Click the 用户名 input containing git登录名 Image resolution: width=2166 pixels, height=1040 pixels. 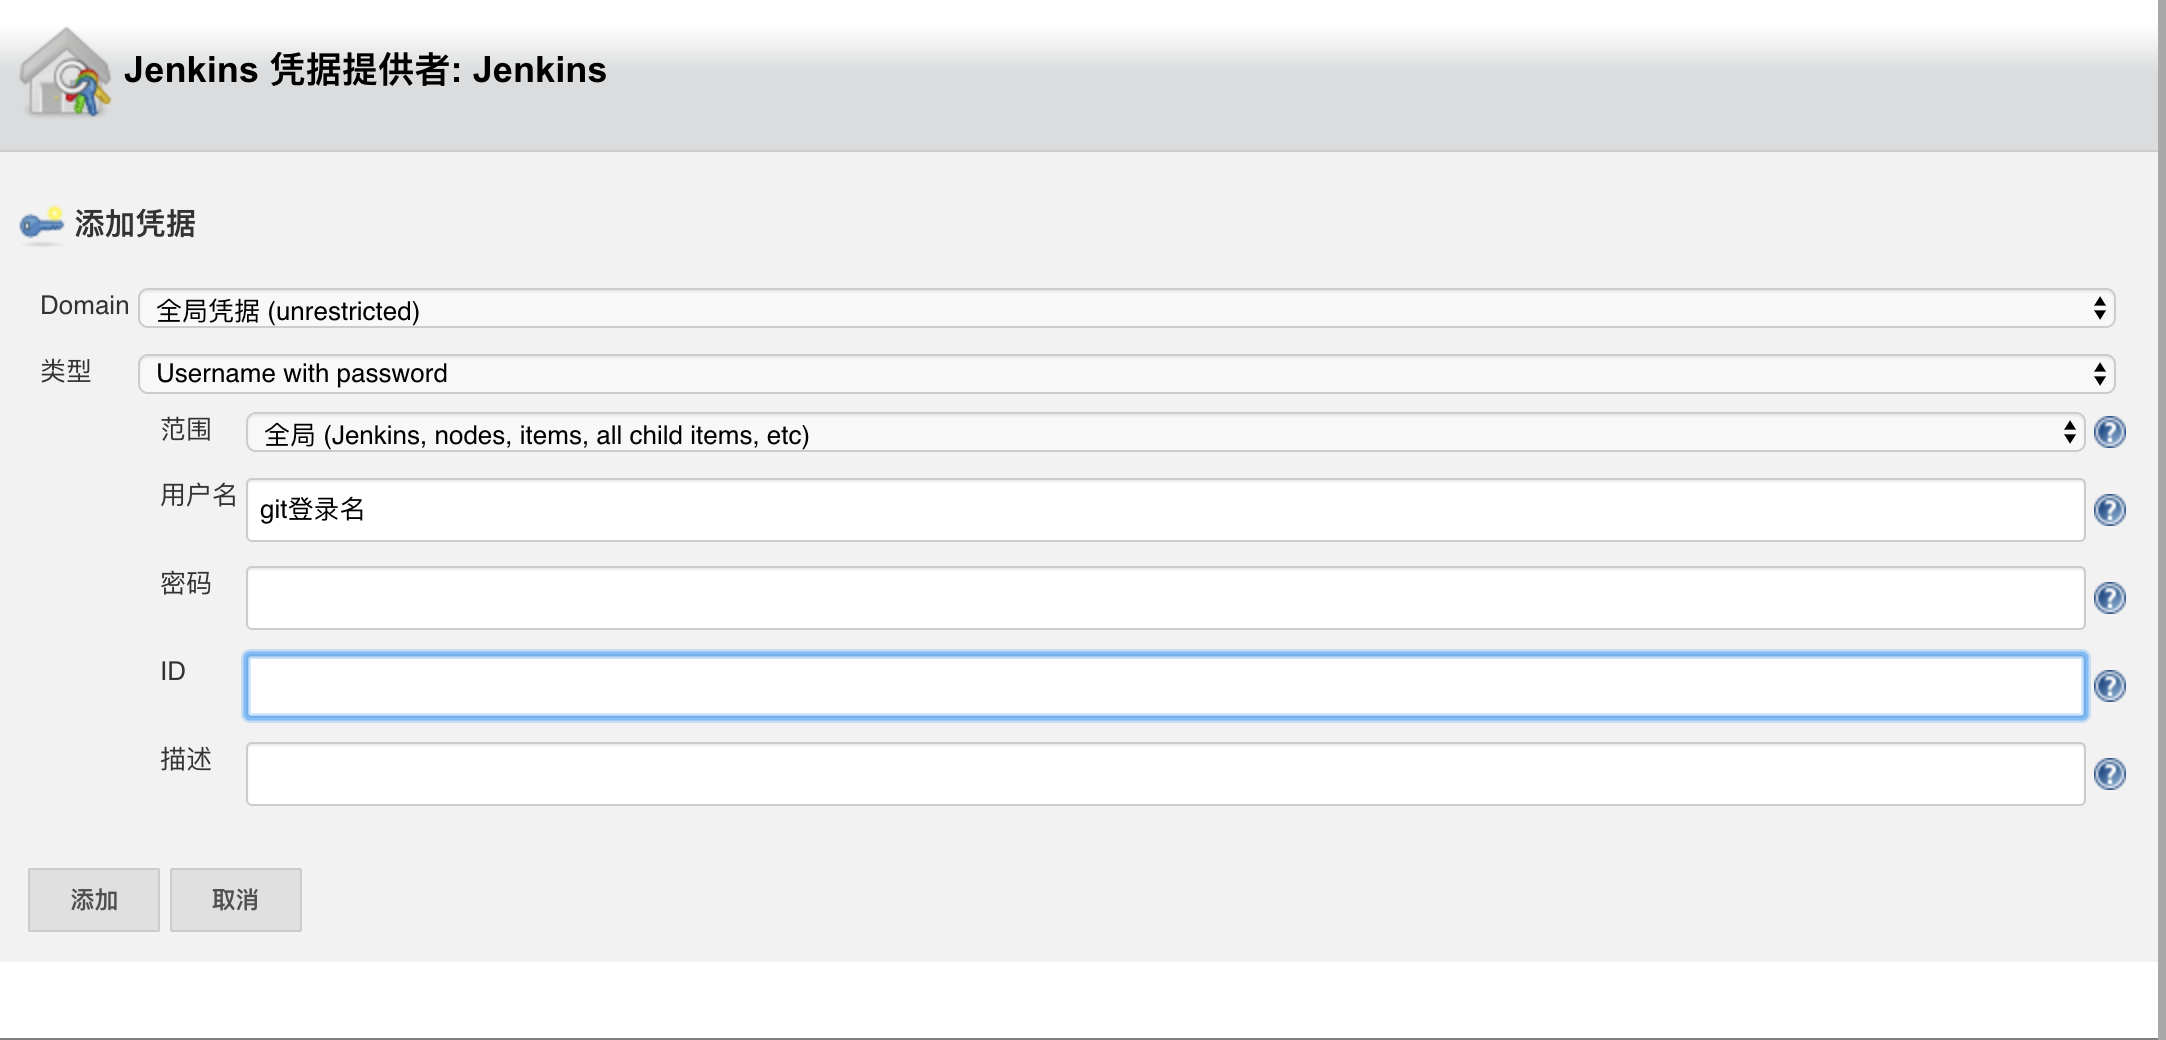(1166, 510)
